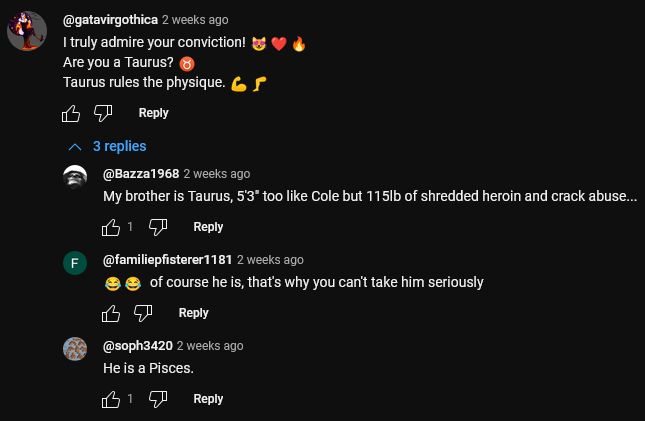Like @familiepfisterer1181's reply
645x421 pixels.
(112, 313)
